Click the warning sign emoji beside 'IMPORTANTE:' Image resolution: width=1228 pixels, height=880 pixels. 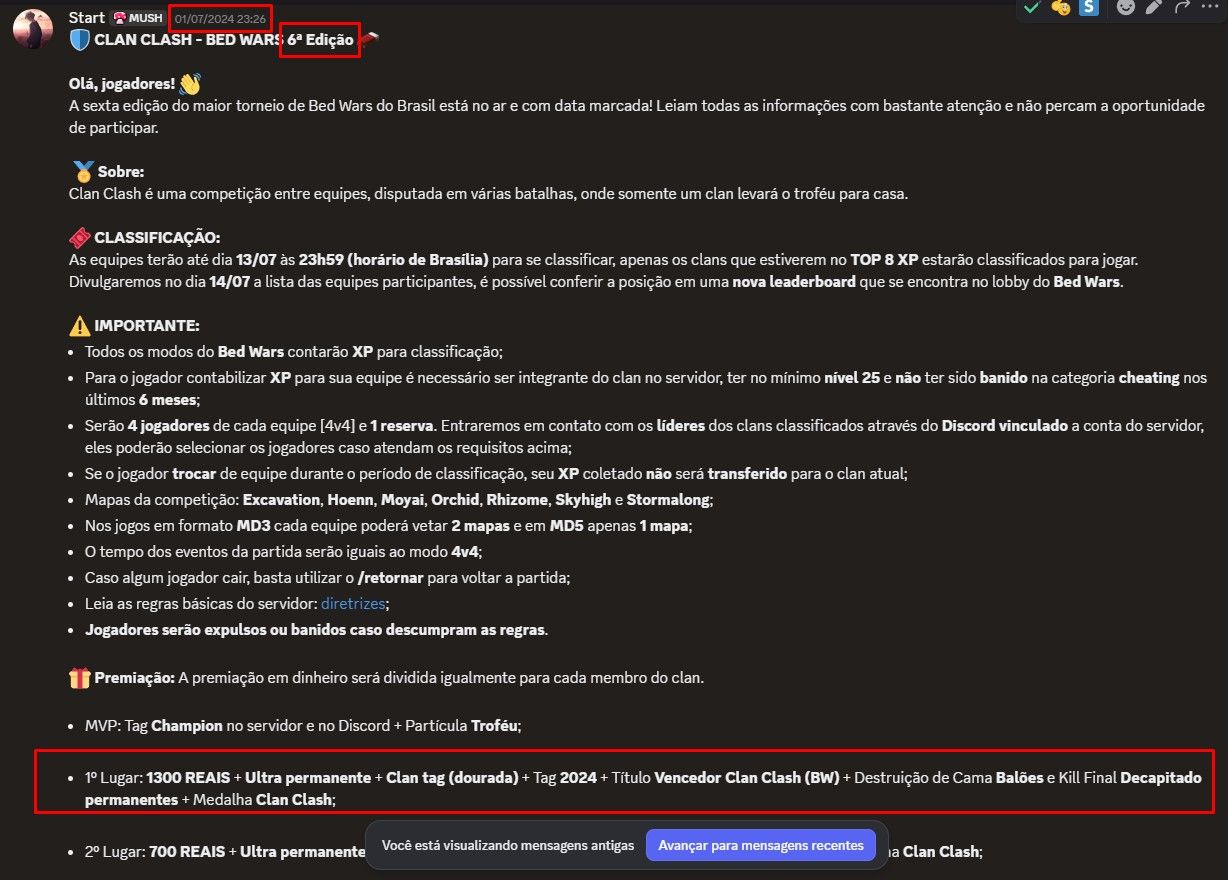point(80,325)
